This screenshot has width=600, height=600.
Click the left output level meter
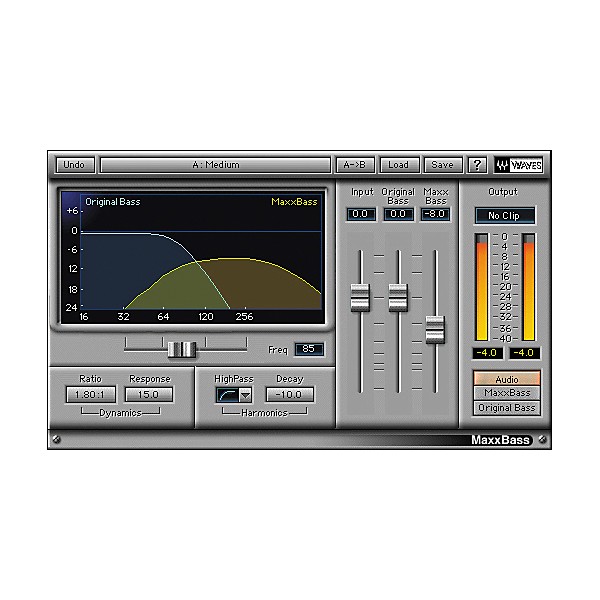click(481, 287)
